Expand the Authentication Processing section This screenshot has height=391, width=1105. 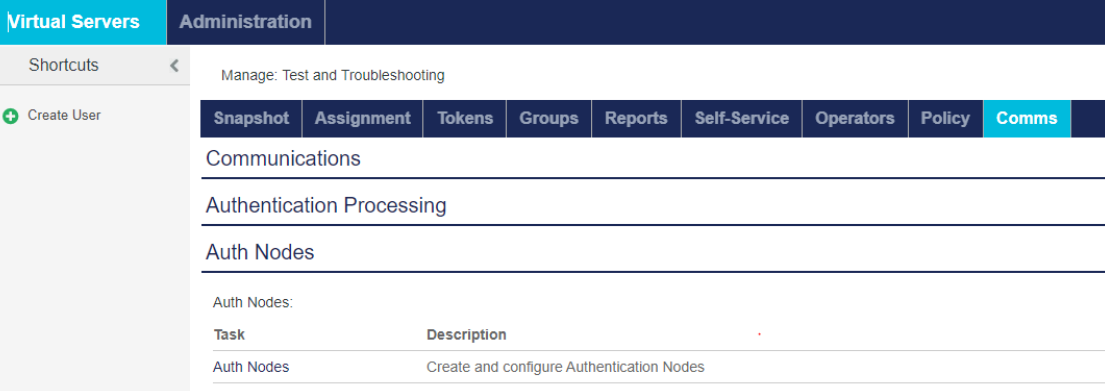pyautogui.click(x=653, y=206)
